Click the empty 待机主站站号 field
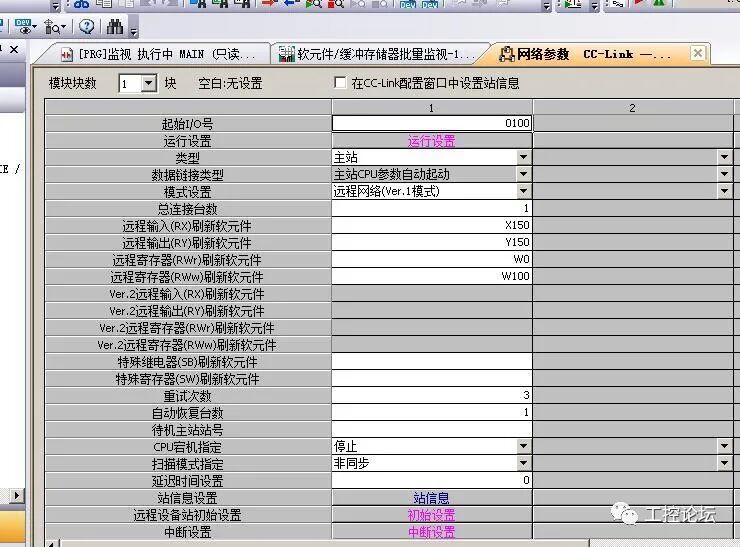This screenshot has height=547, width=740. pyautogui.click(x=432, y=429)
